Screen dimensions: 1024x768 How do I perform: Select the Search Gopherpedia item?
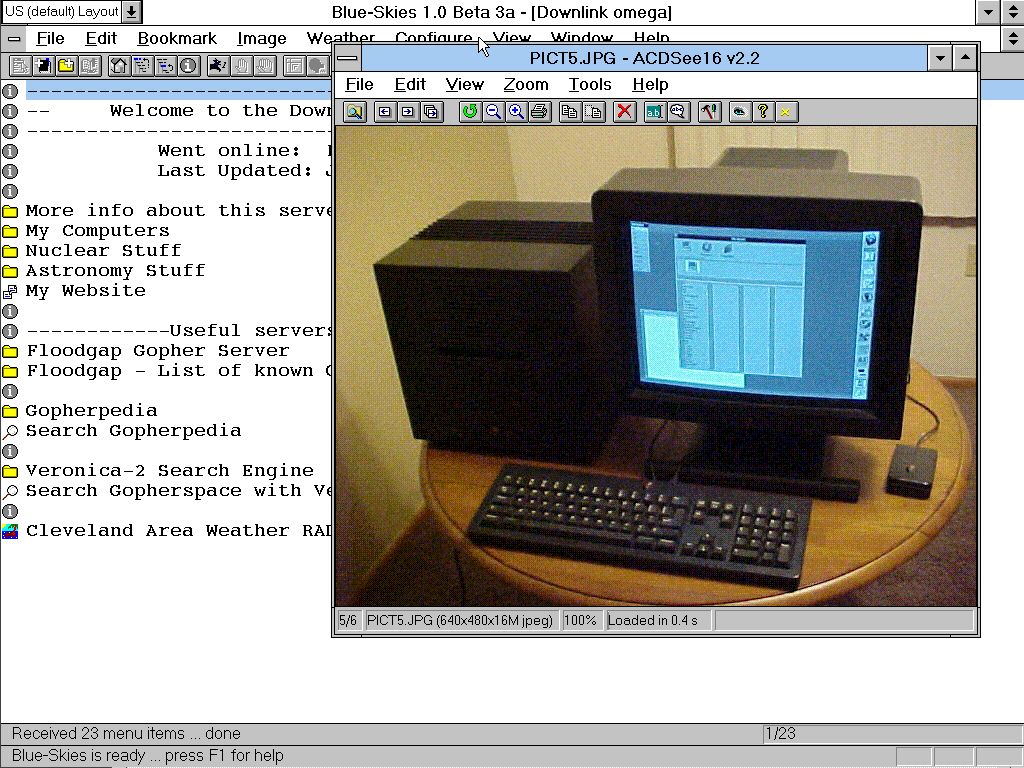point(133,431)
